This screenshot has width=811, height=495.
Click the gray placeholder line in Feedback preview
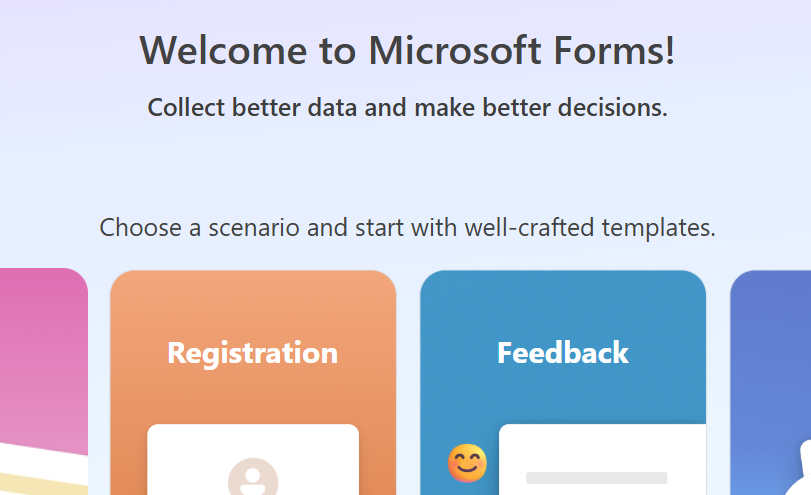coord(596,478)
